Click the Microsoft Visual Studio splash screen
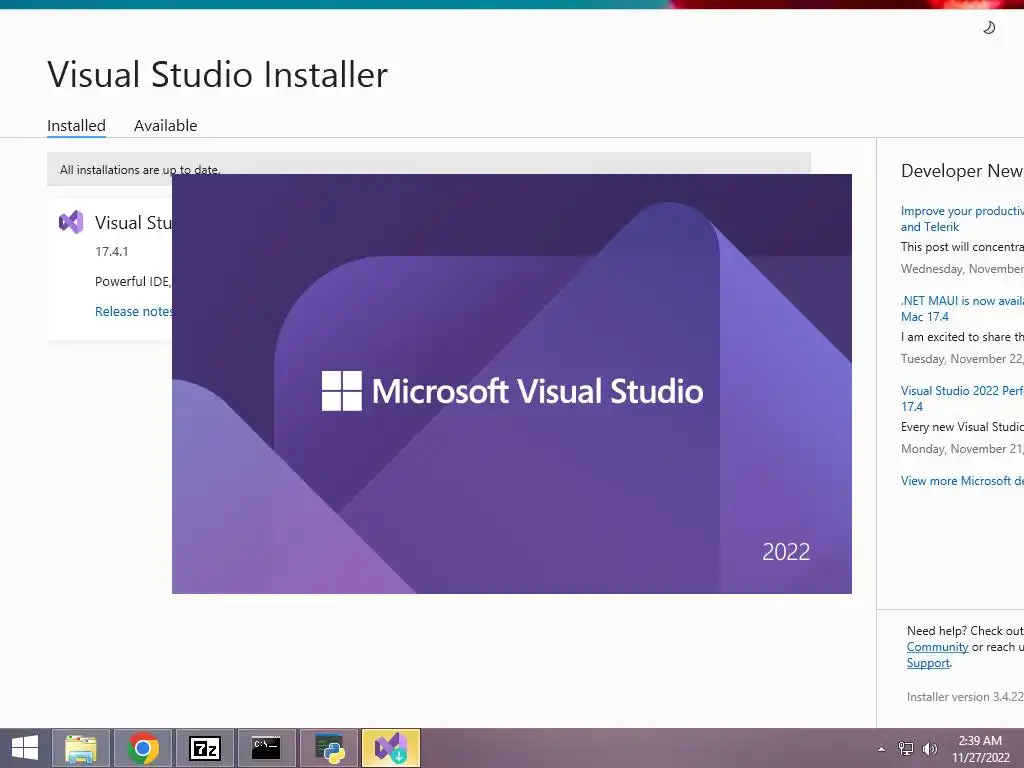Screen dimensions: 1024x768 point(511,384)
